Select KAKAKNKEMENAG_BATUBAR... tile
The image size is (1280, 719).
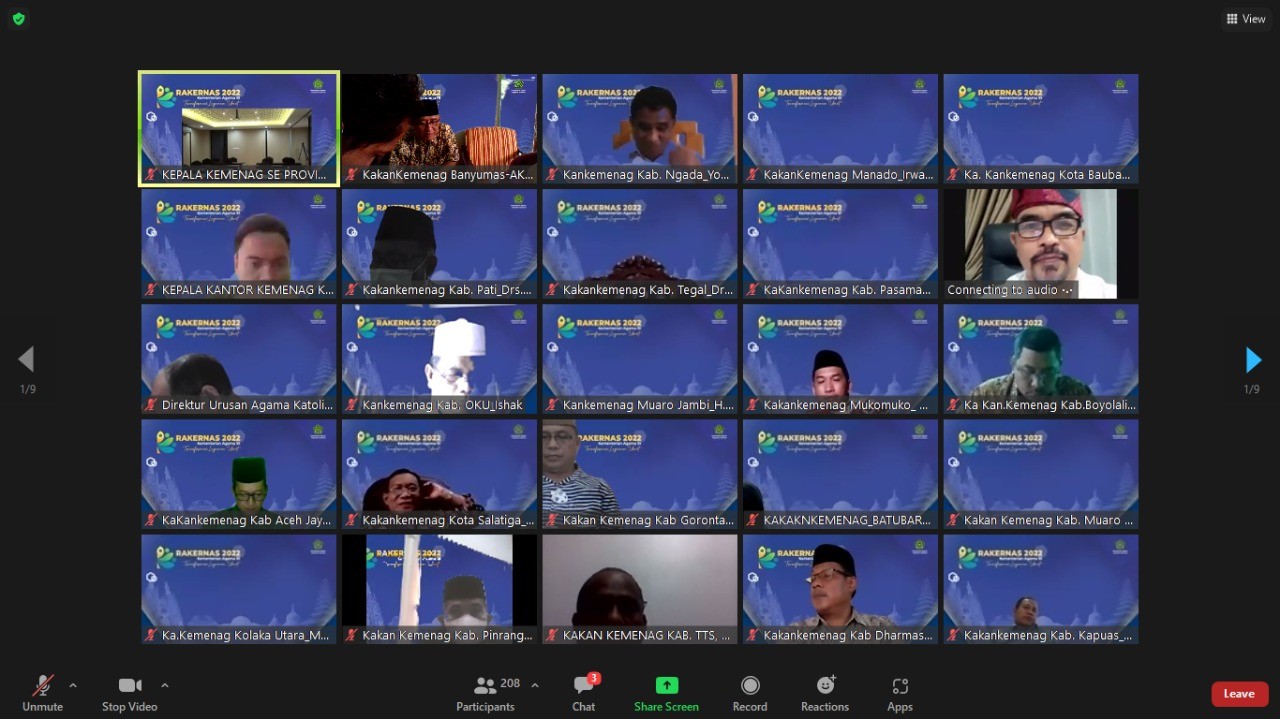841,474
